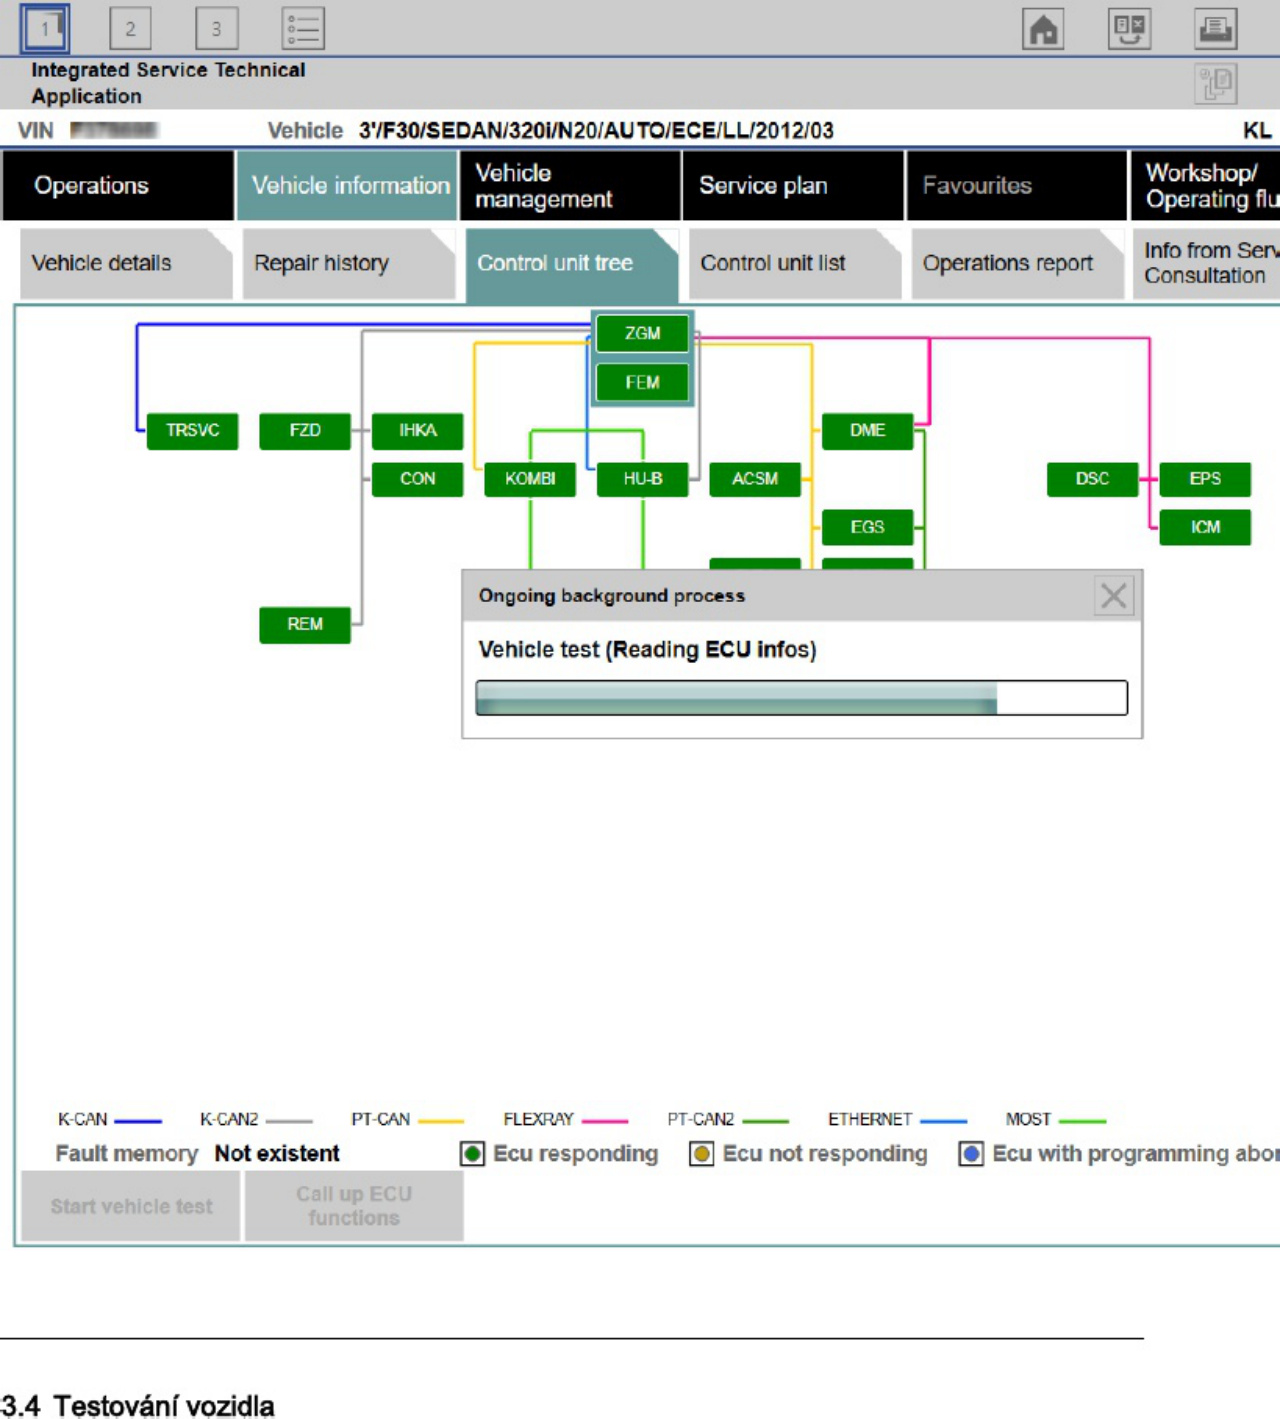This screenshot has height=1419, width=1280.
Task: Select the EPS control unit
Action: [x=1205, y=479]
